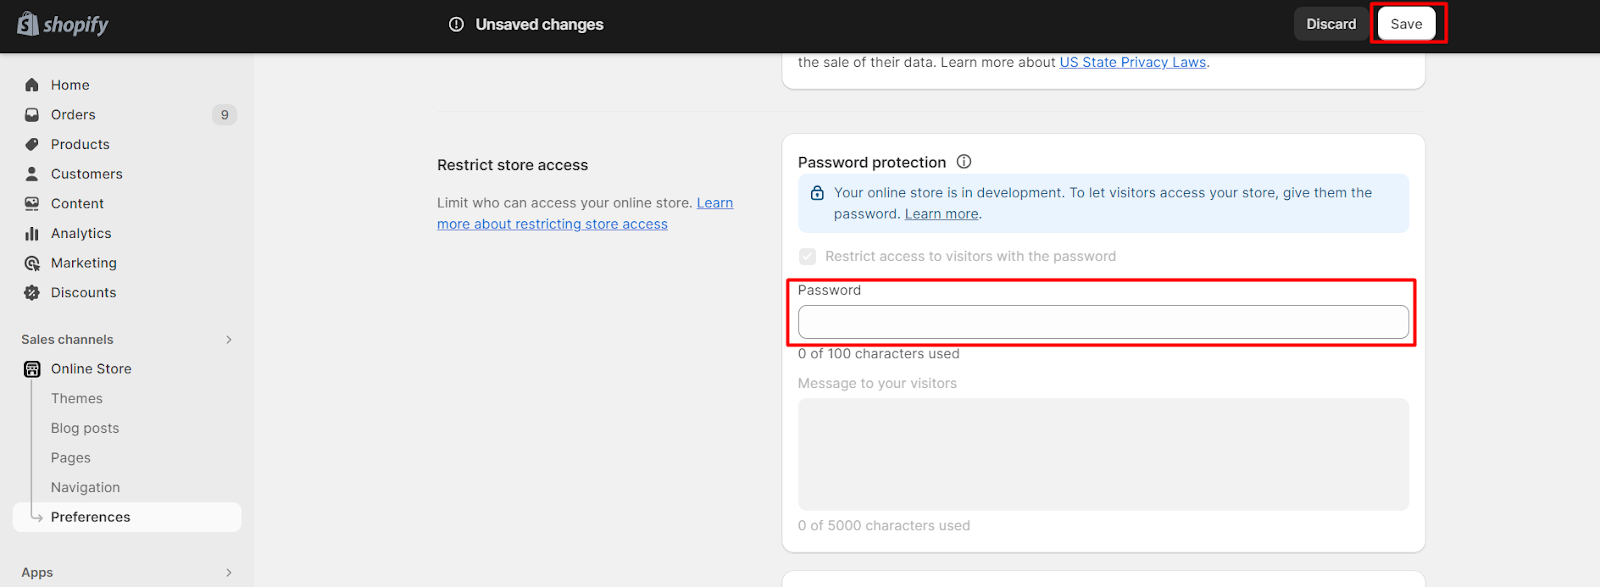
Task: Click the Marketing target icon
Action: click(32, 263)
